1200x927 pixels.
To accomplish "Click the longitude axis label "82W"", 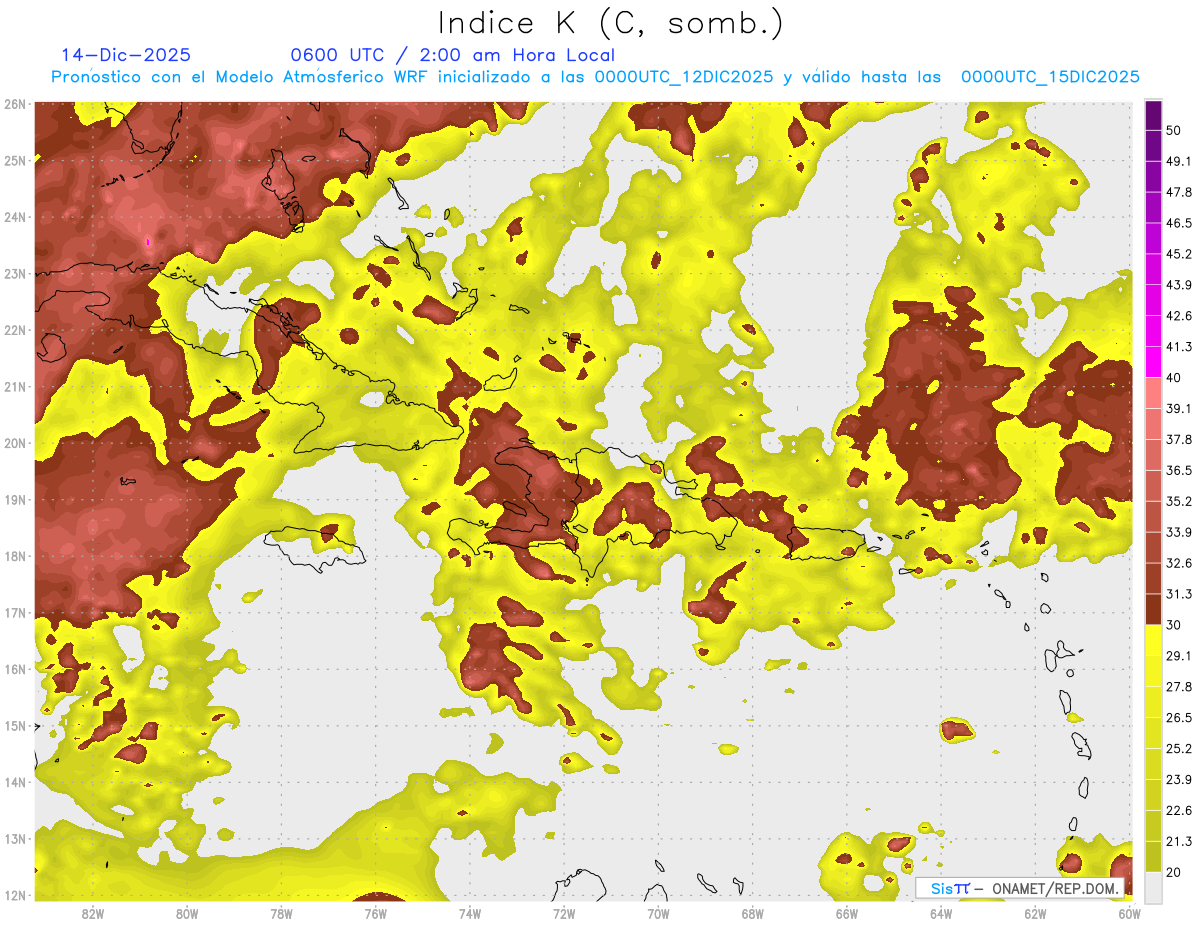I will coord(93,914).
